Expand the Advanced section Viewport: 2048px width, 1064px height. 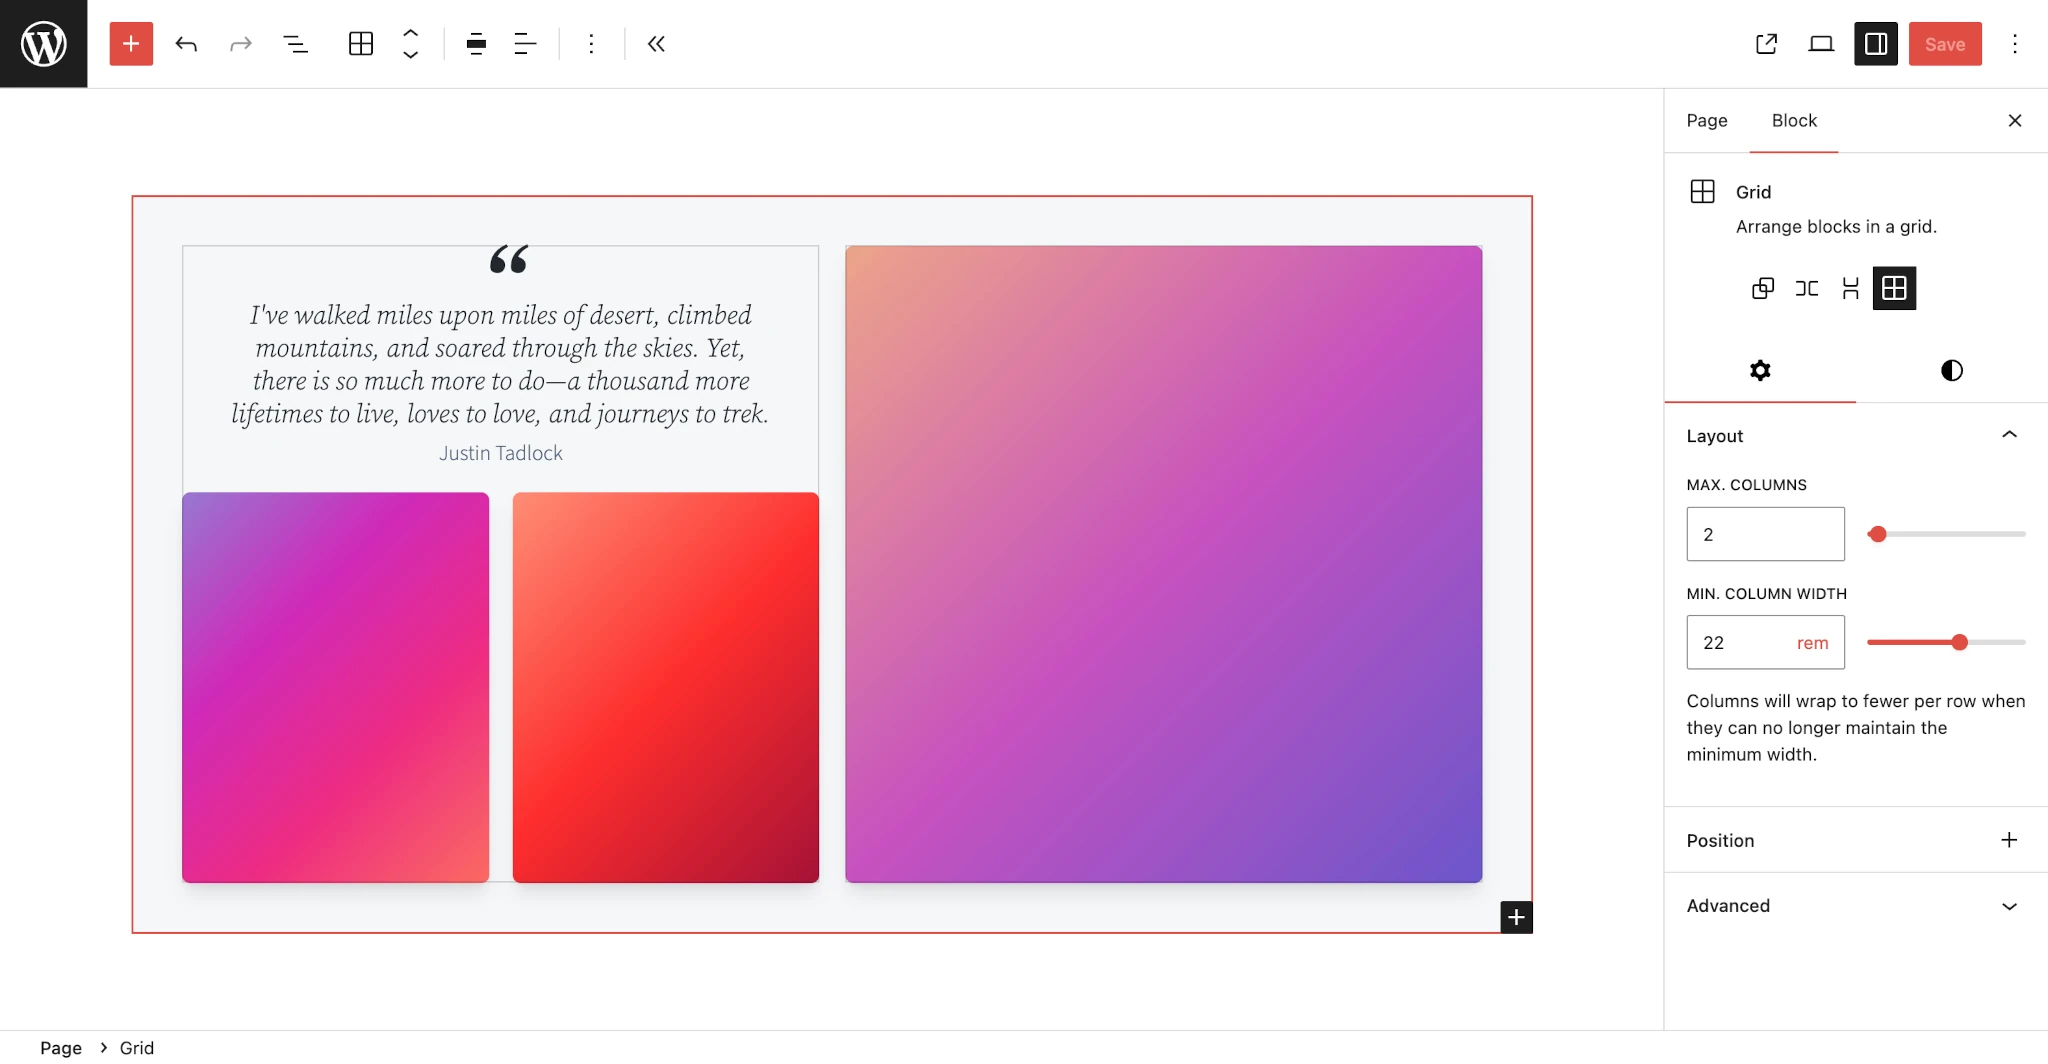[x=2009, y=906]
